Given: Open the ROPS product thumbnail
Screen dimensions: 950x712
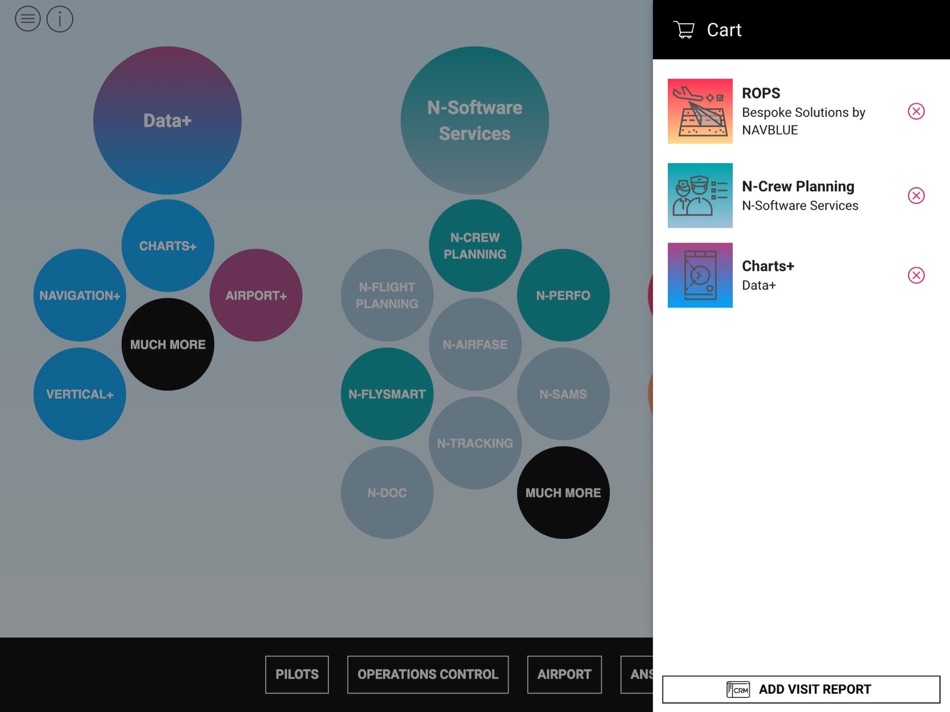Looking at the screenshot, I should pos(700,111).
